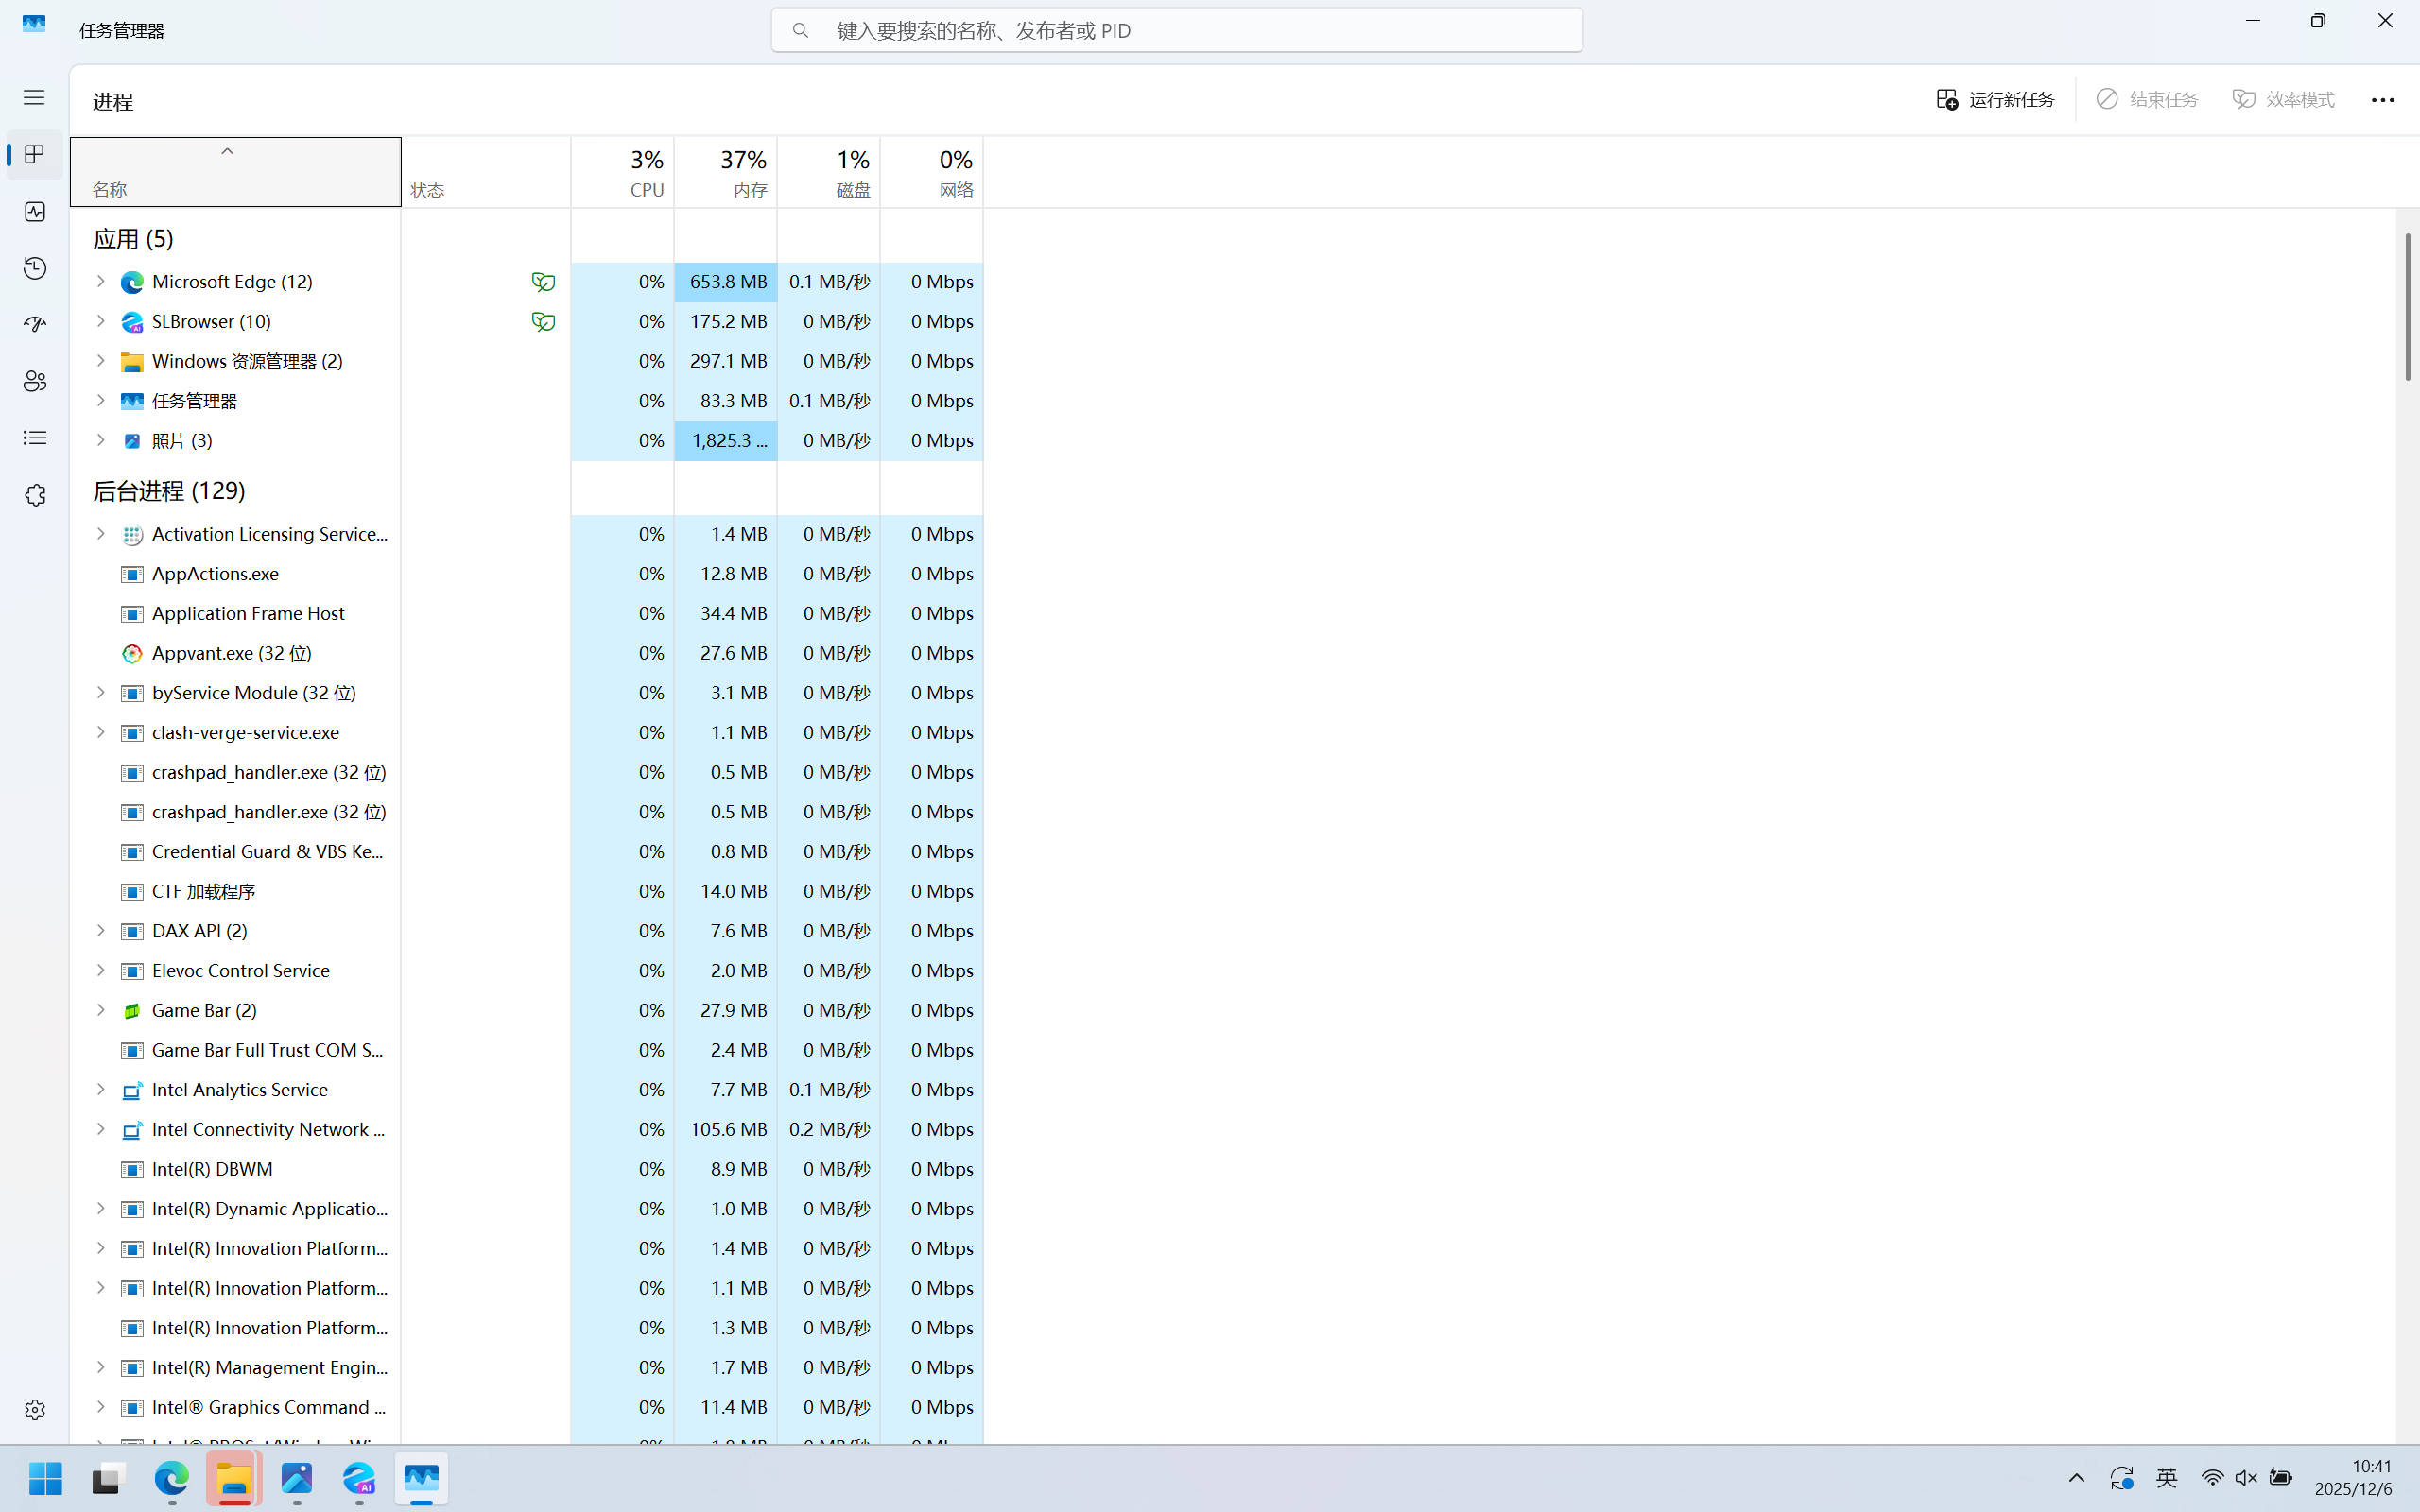The image size is (2420, 1512).
Task: Expand the clash-verge-service.exe entry
Action: 100,732
